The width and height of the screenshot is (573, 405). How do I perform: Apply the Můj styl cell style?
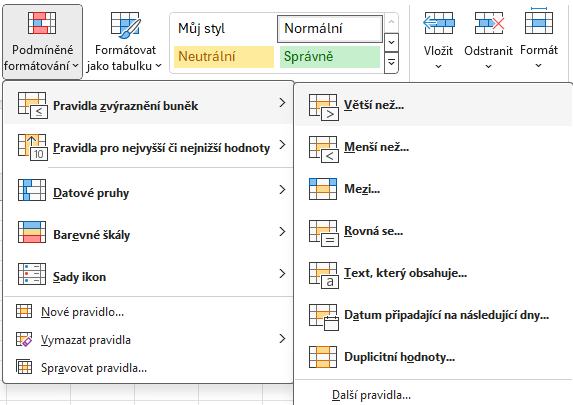224,28
